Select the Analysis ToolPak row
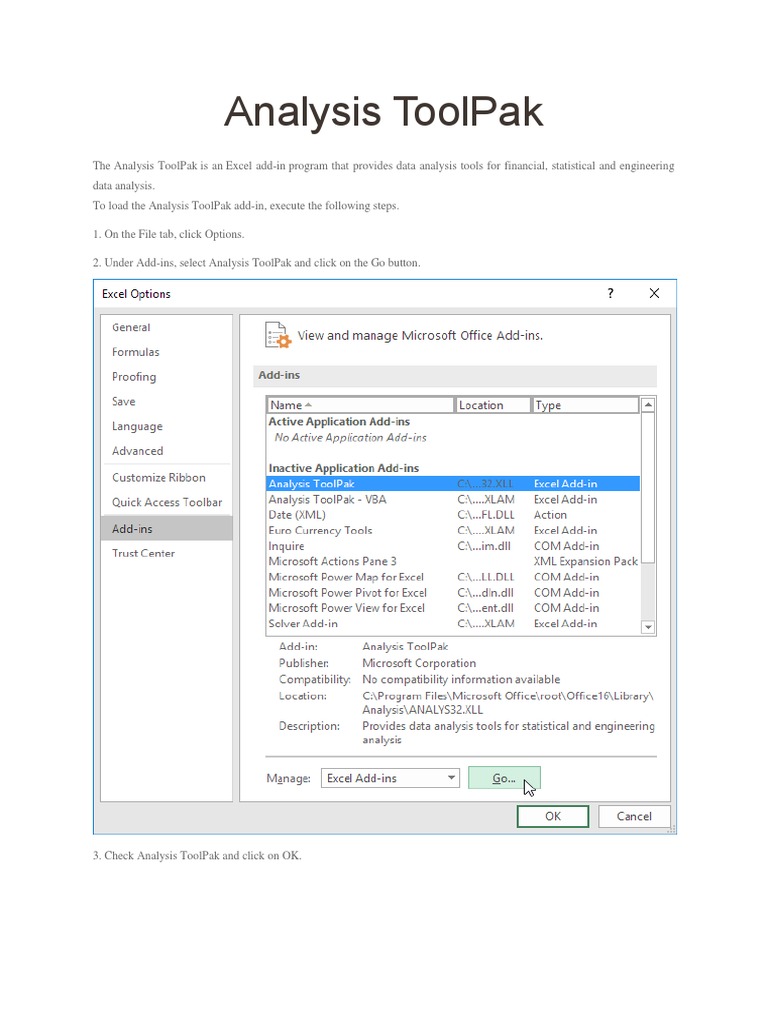The image size is (768, 1024). point(453,484)
